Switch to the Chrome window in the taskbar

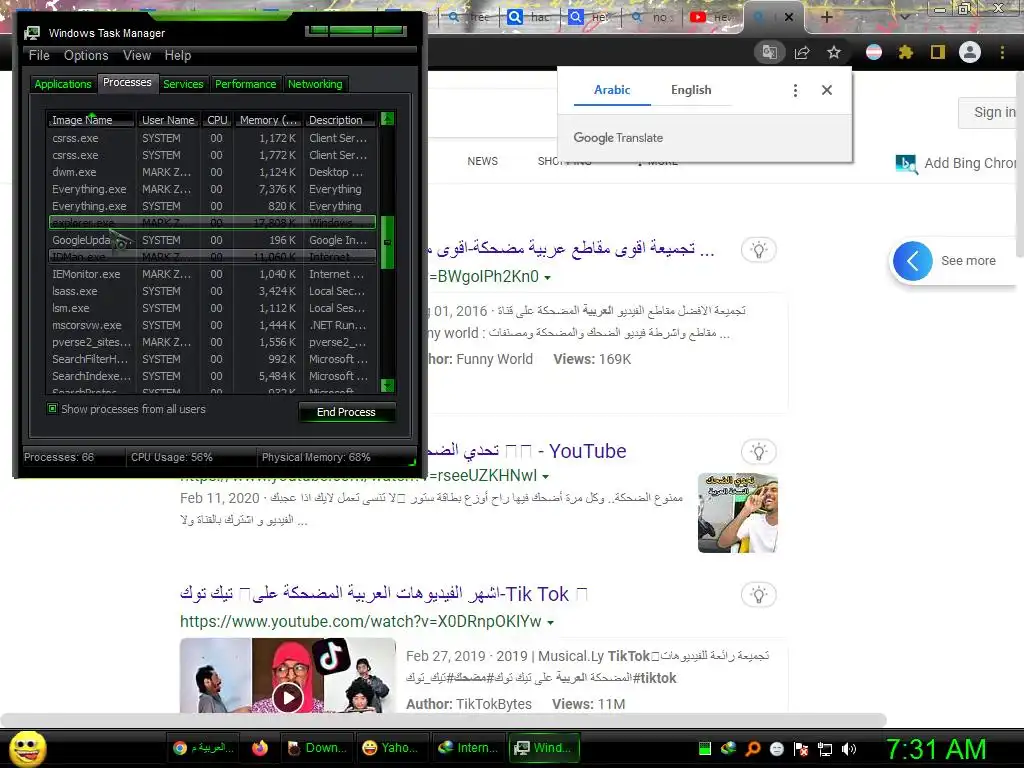pyautogui.click(x=204, y=748)
